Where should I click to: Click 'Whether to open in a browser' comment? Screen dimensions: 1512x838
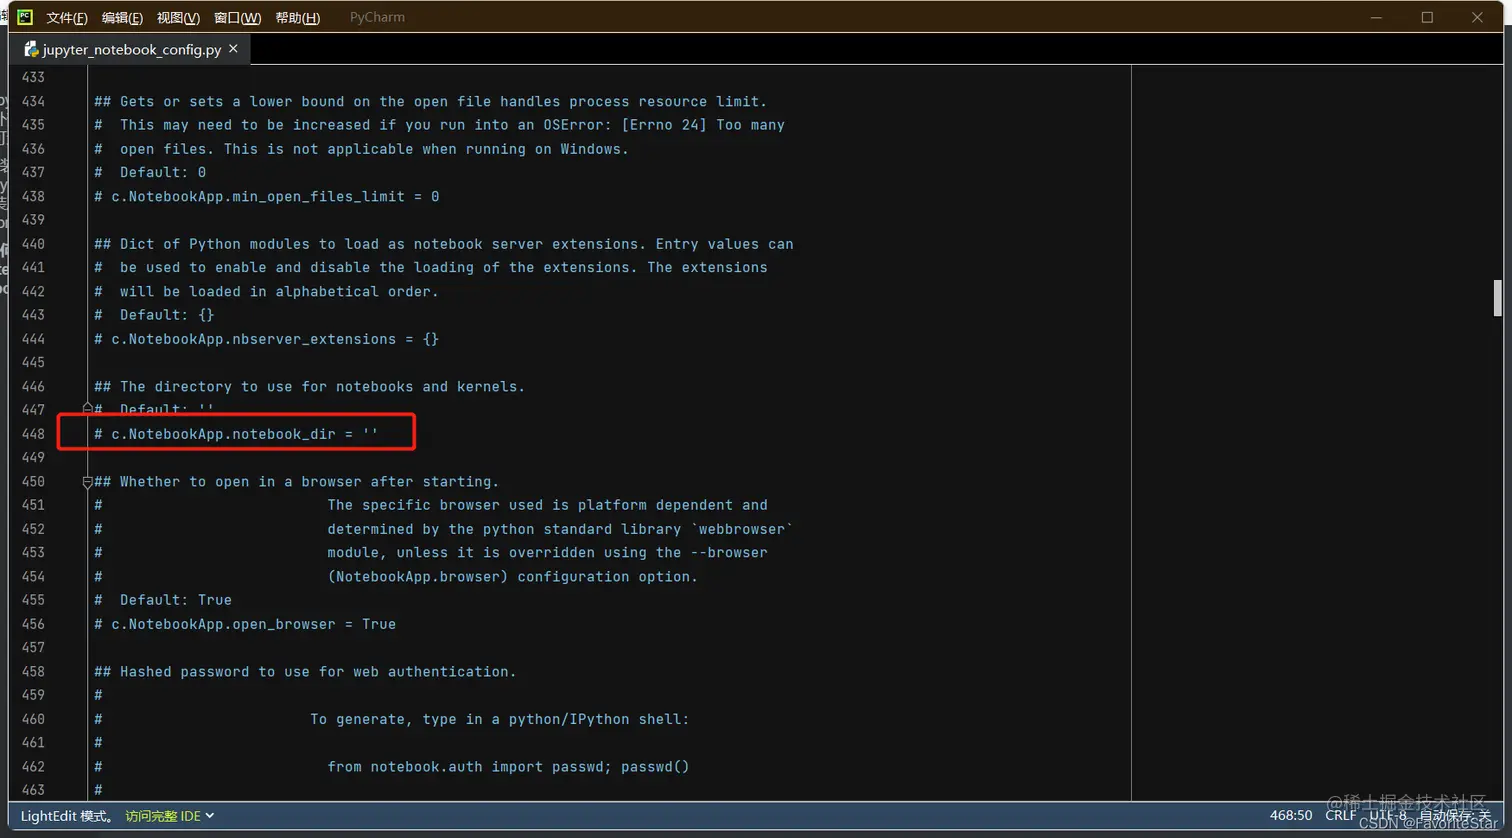296,482
